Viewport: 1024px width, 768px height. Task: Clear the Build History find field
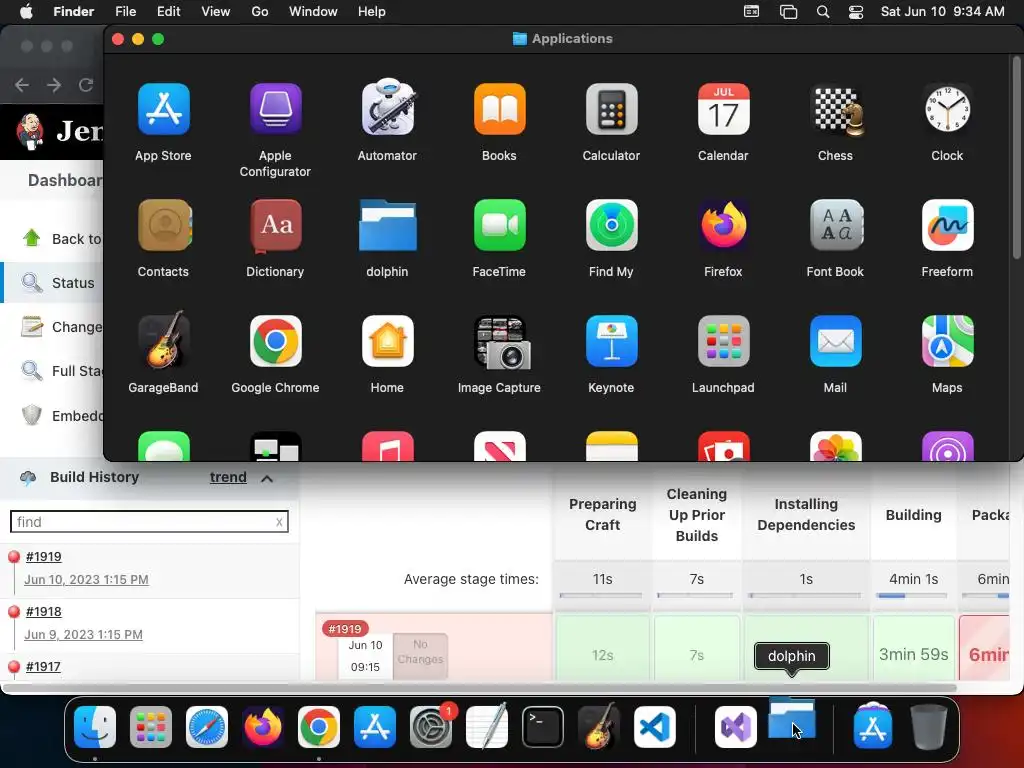(x=279, y=522)
